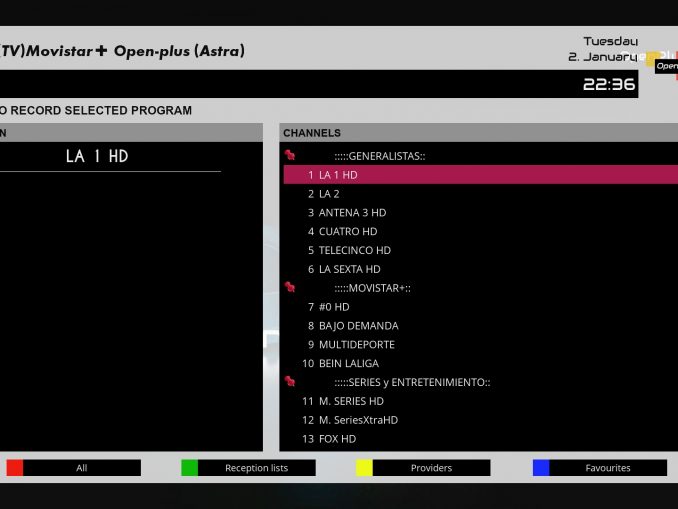Click the Movistar+ Open-plus (Astra) title

point(122,51)
